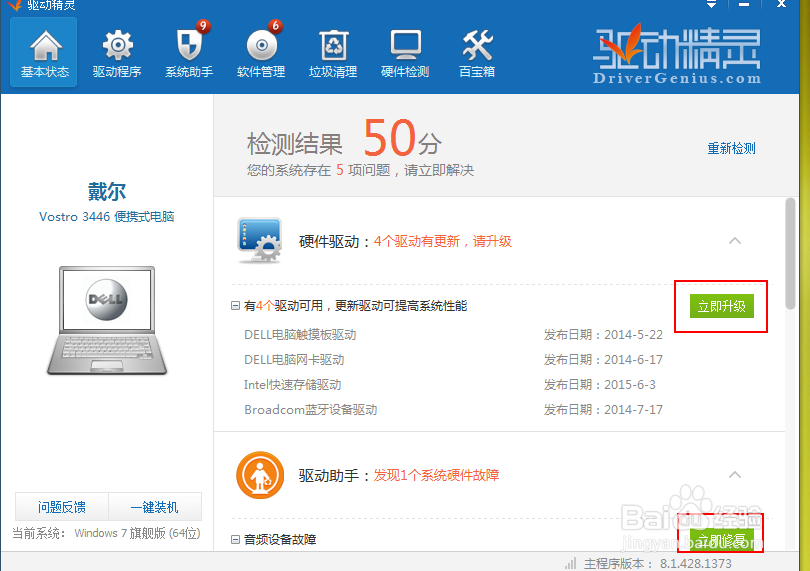Open the 硬件检测 monitor tab
This screenshot has width=810, height=571.
tap(405, 52)
